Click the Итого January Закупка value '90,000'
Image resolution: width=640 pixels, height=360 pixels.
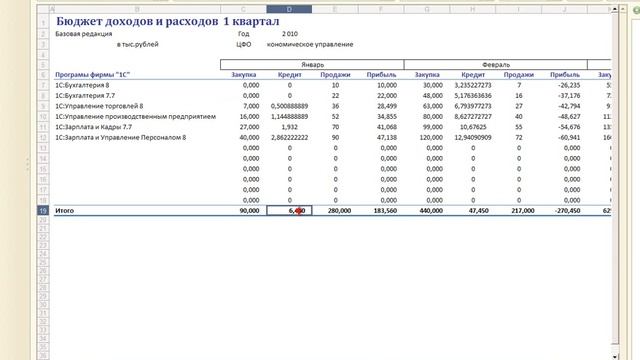(x=249, y=211)
